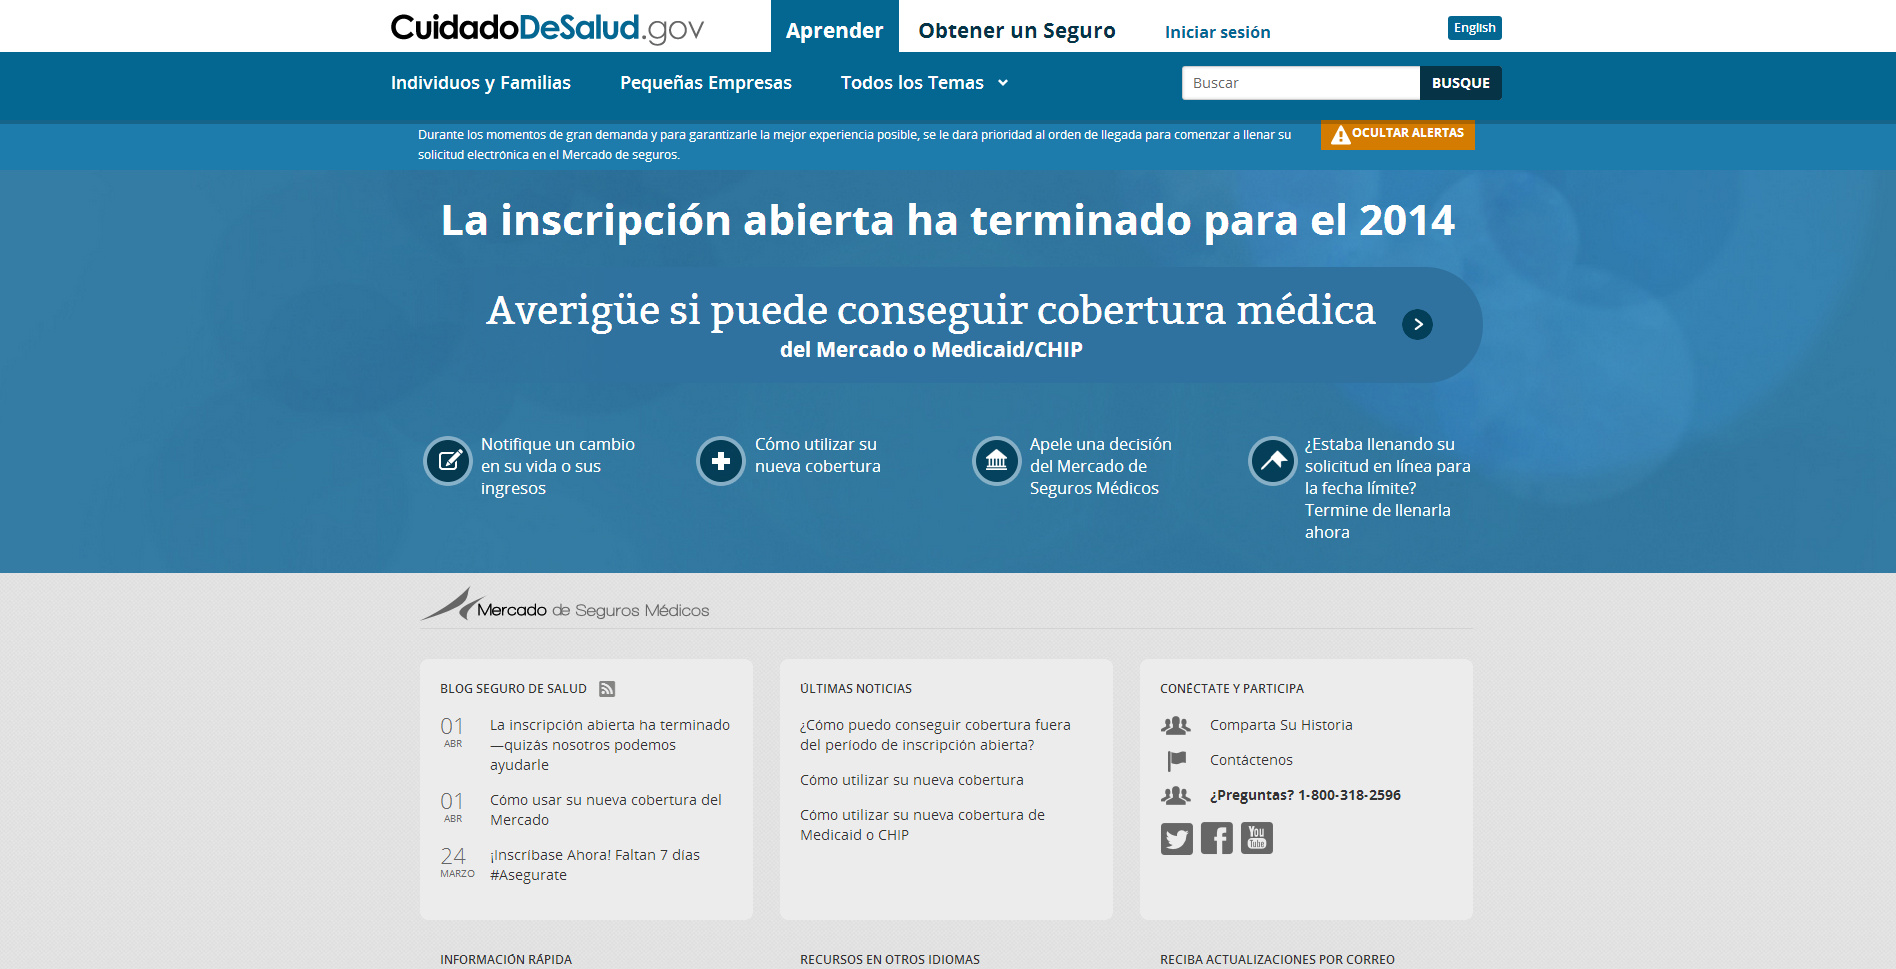Viewport: 1896px width, 969px height.
Task: Open Contáctenos link
Action: tap(1251, 760)
